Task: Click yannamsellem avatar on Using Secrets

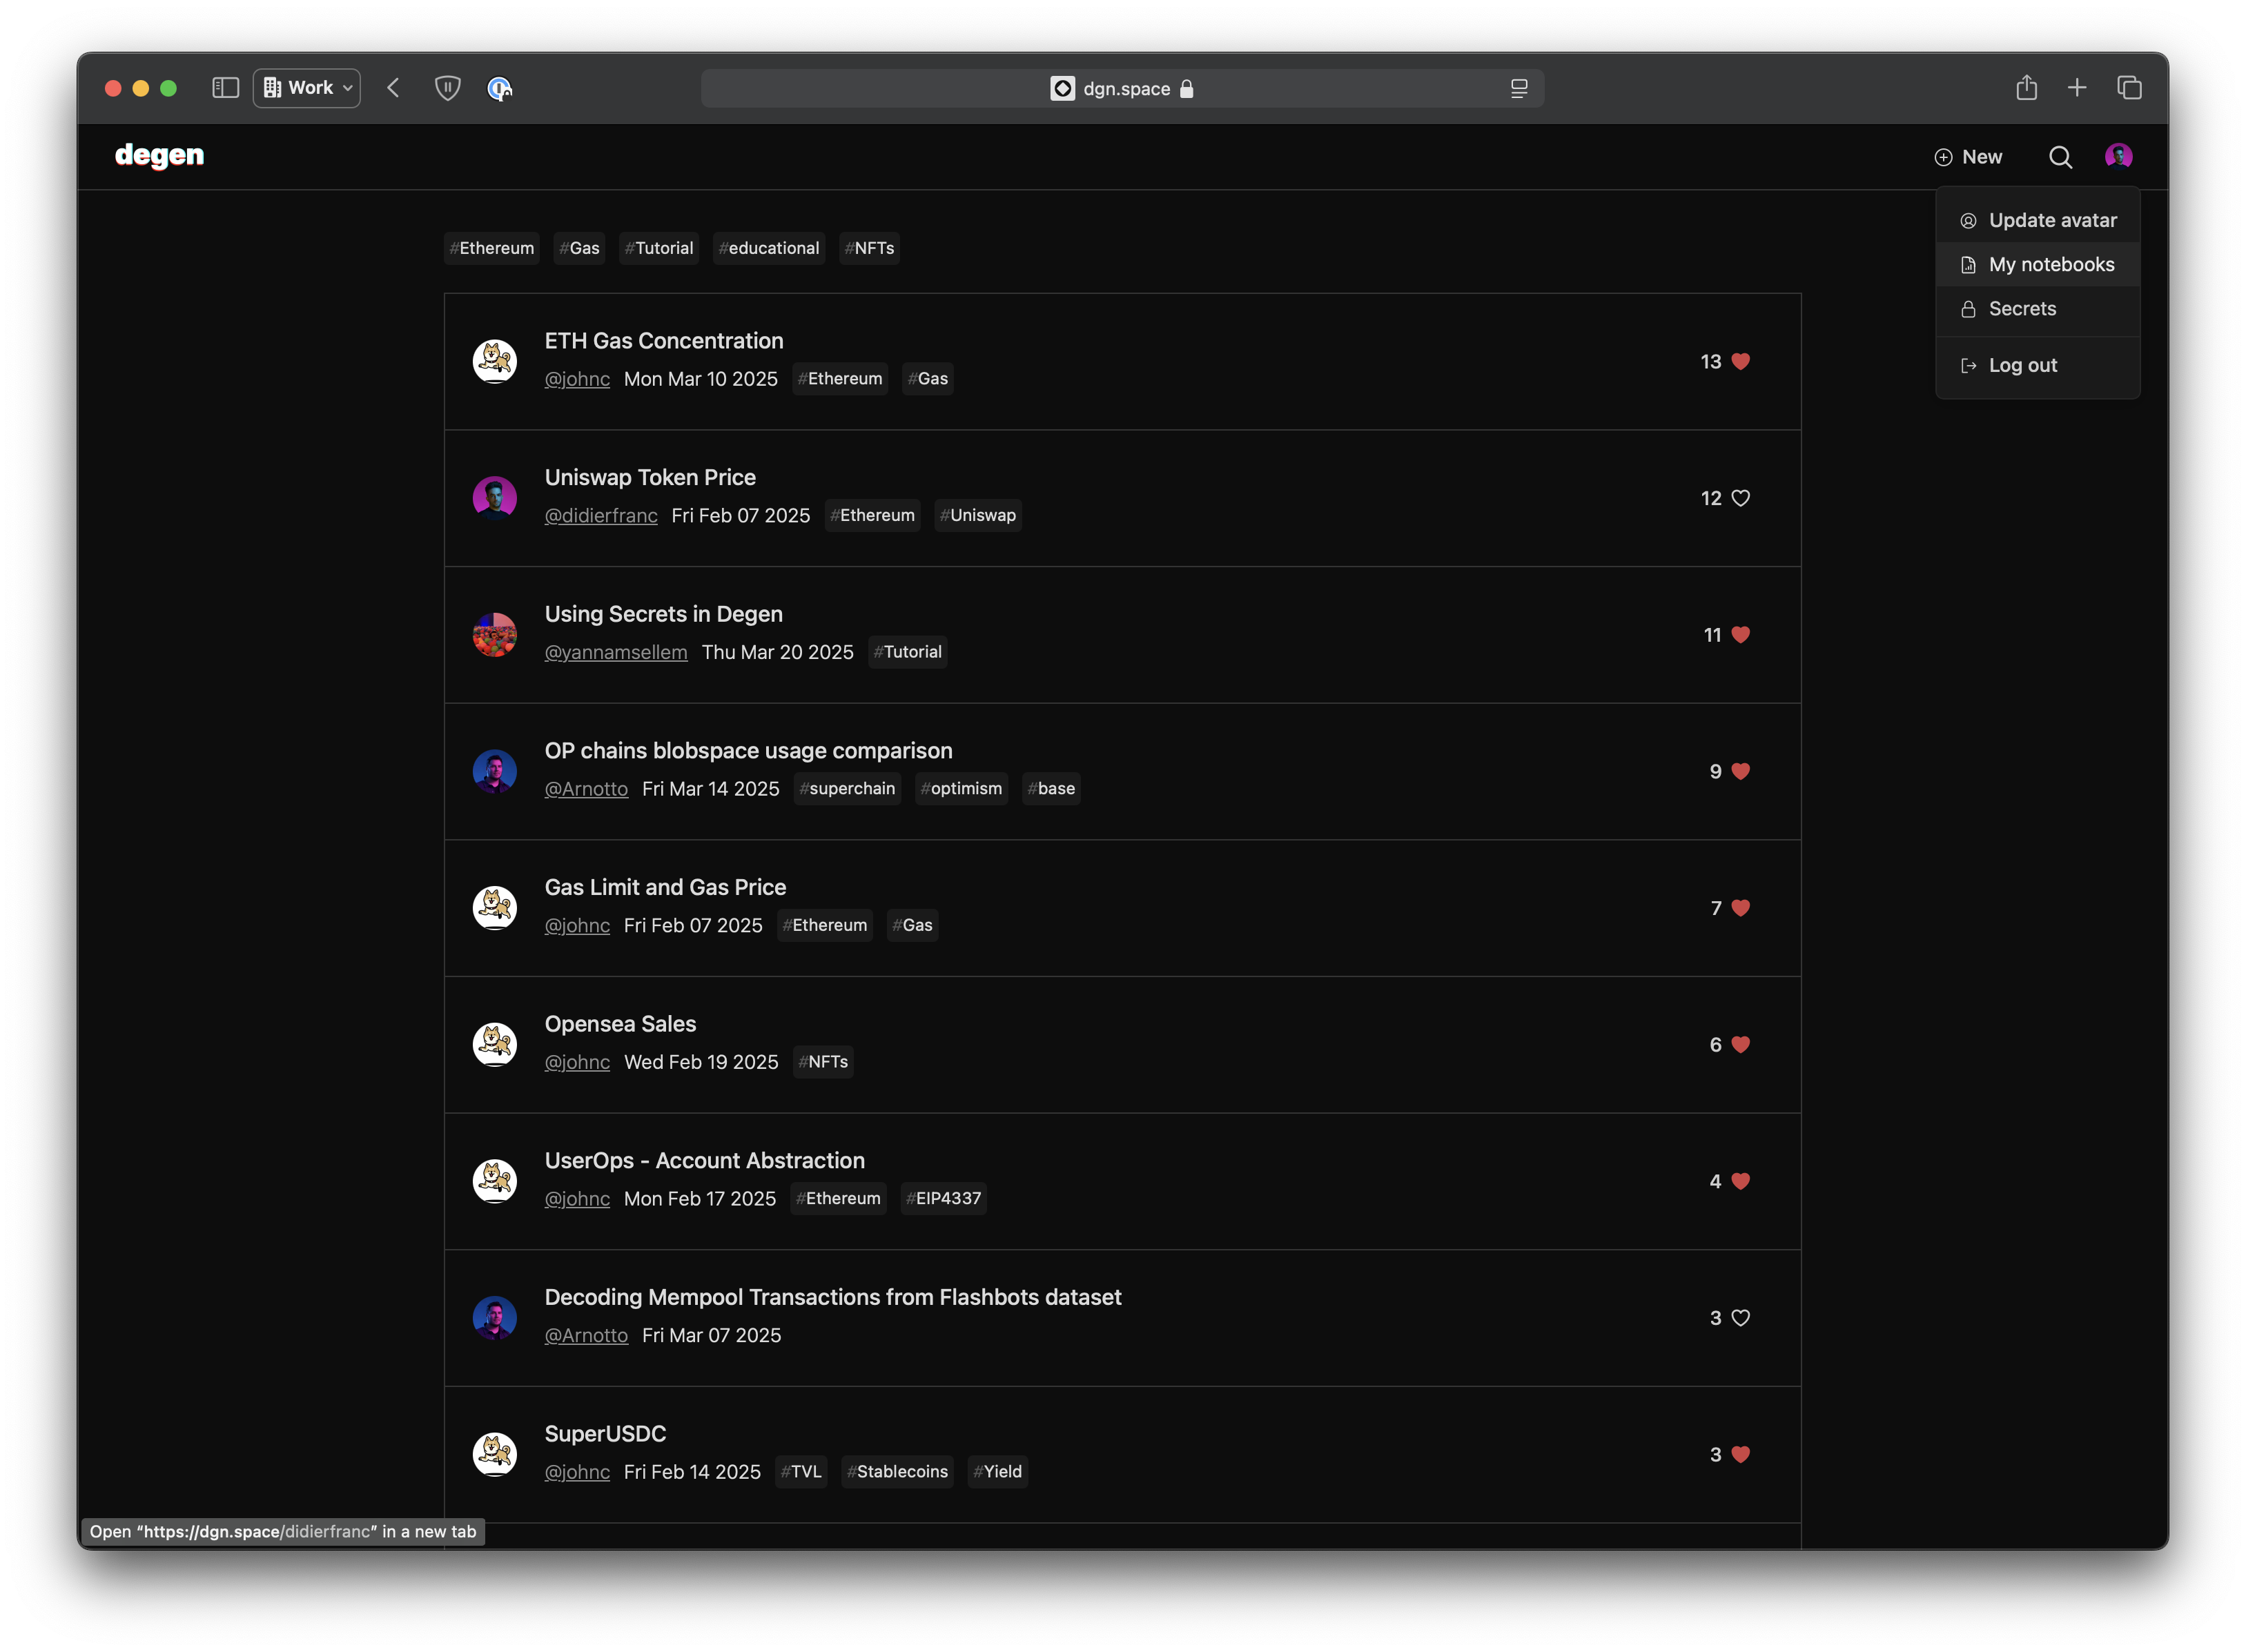Action: pyautogui.click(x=494, y=635)
